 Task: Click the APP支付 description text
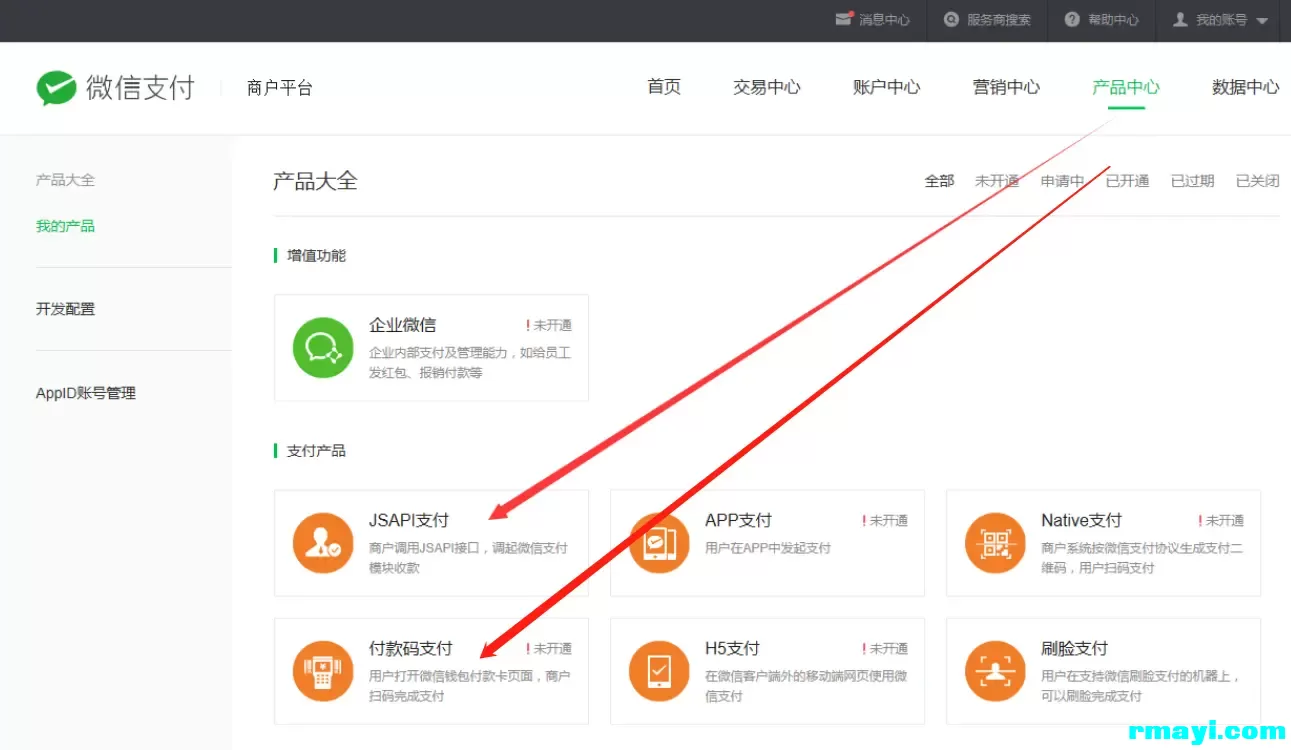(x=768, y=548)
